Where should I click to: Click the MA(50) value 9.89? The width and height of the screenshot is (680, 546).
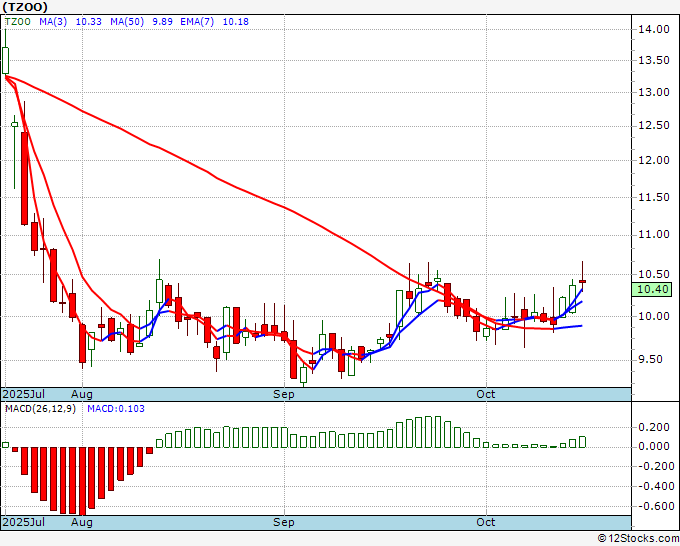[x=163, y=22]
